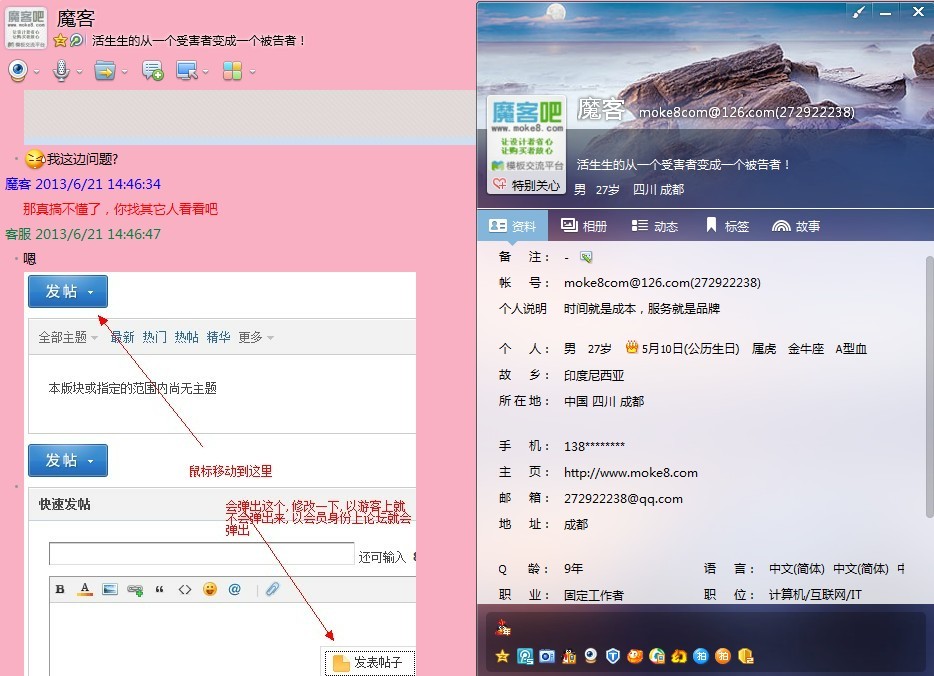Start a voice call with microphone icon

tap(61, 71)
